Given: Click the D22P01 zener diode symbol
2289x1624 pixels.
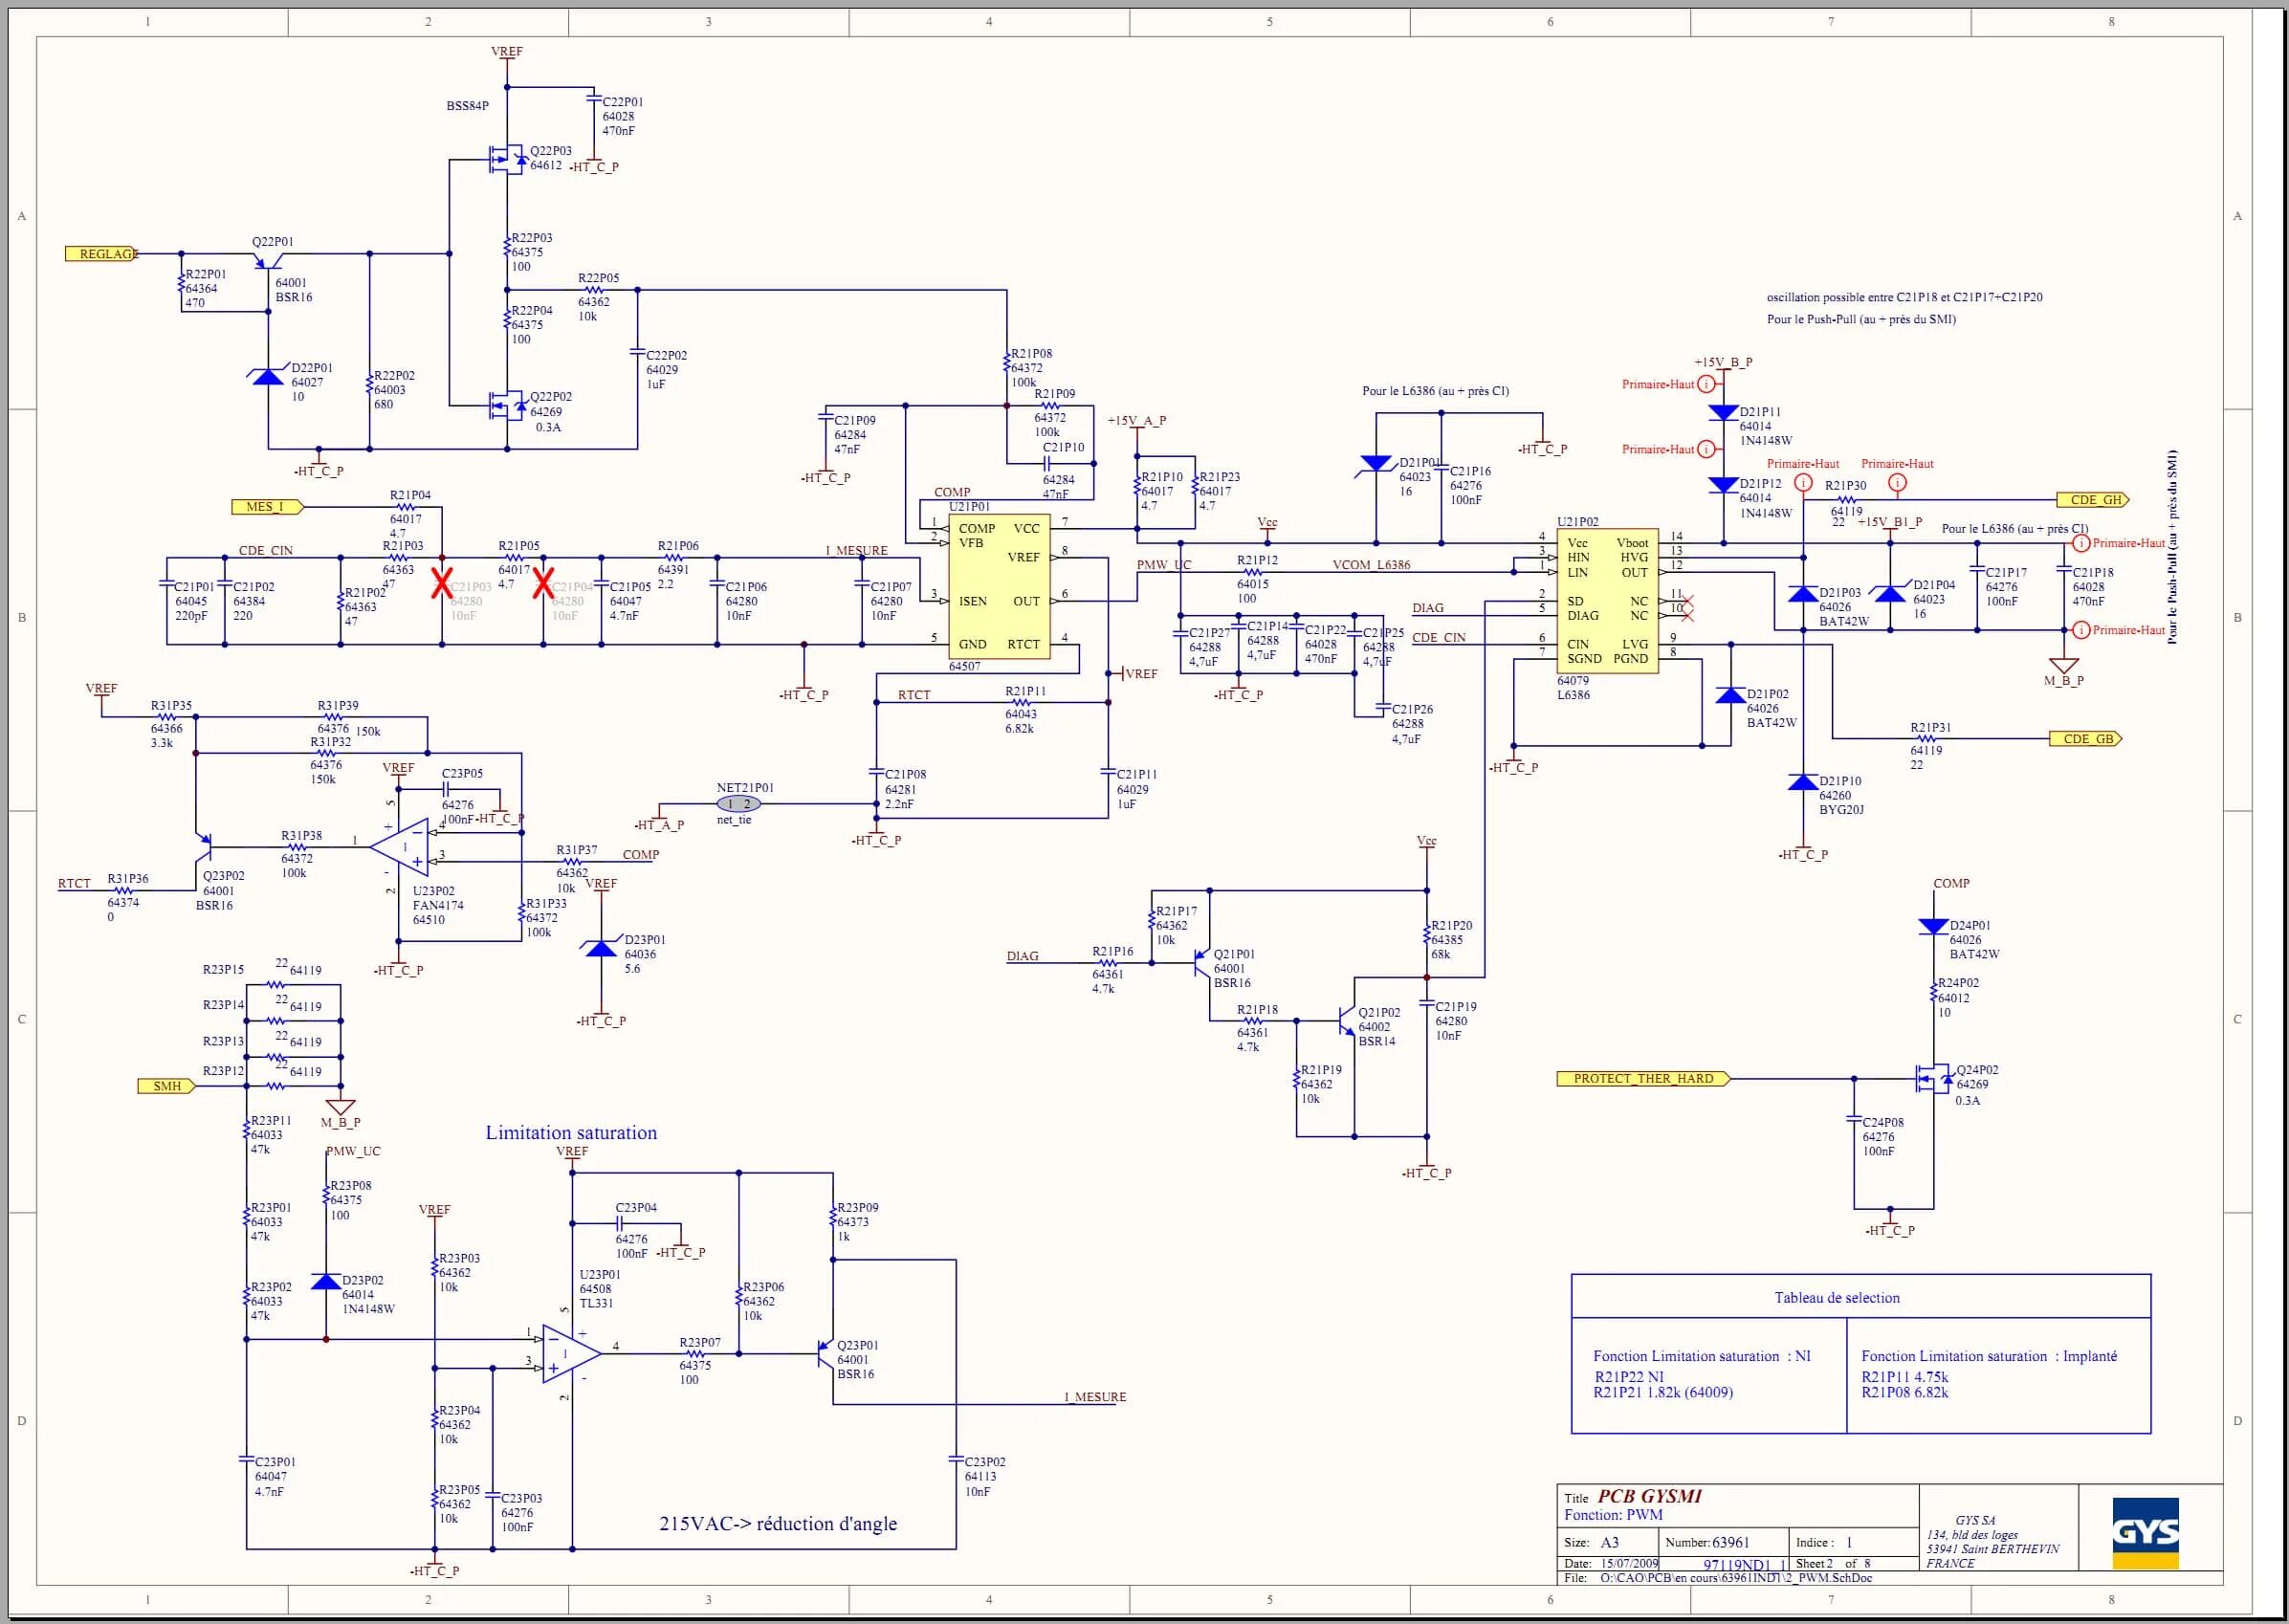Looking at the screenshot, I should tap(268, 375).
